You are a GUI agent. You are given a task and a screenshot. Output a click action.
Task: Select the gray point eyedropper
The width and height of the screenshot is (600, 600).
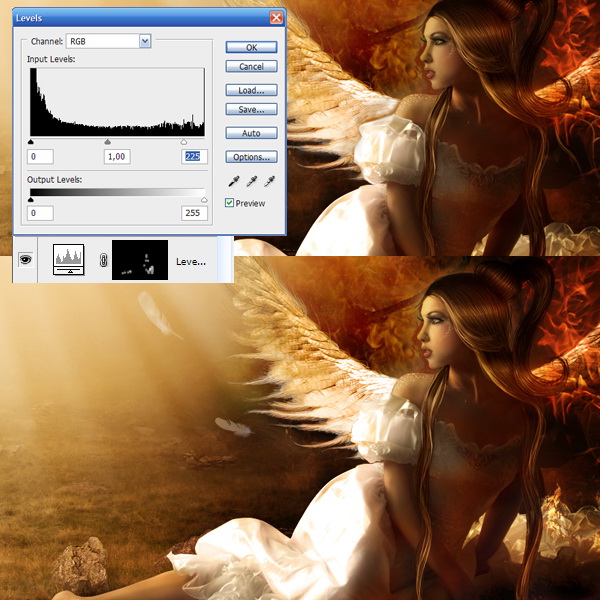click(251, 181)
